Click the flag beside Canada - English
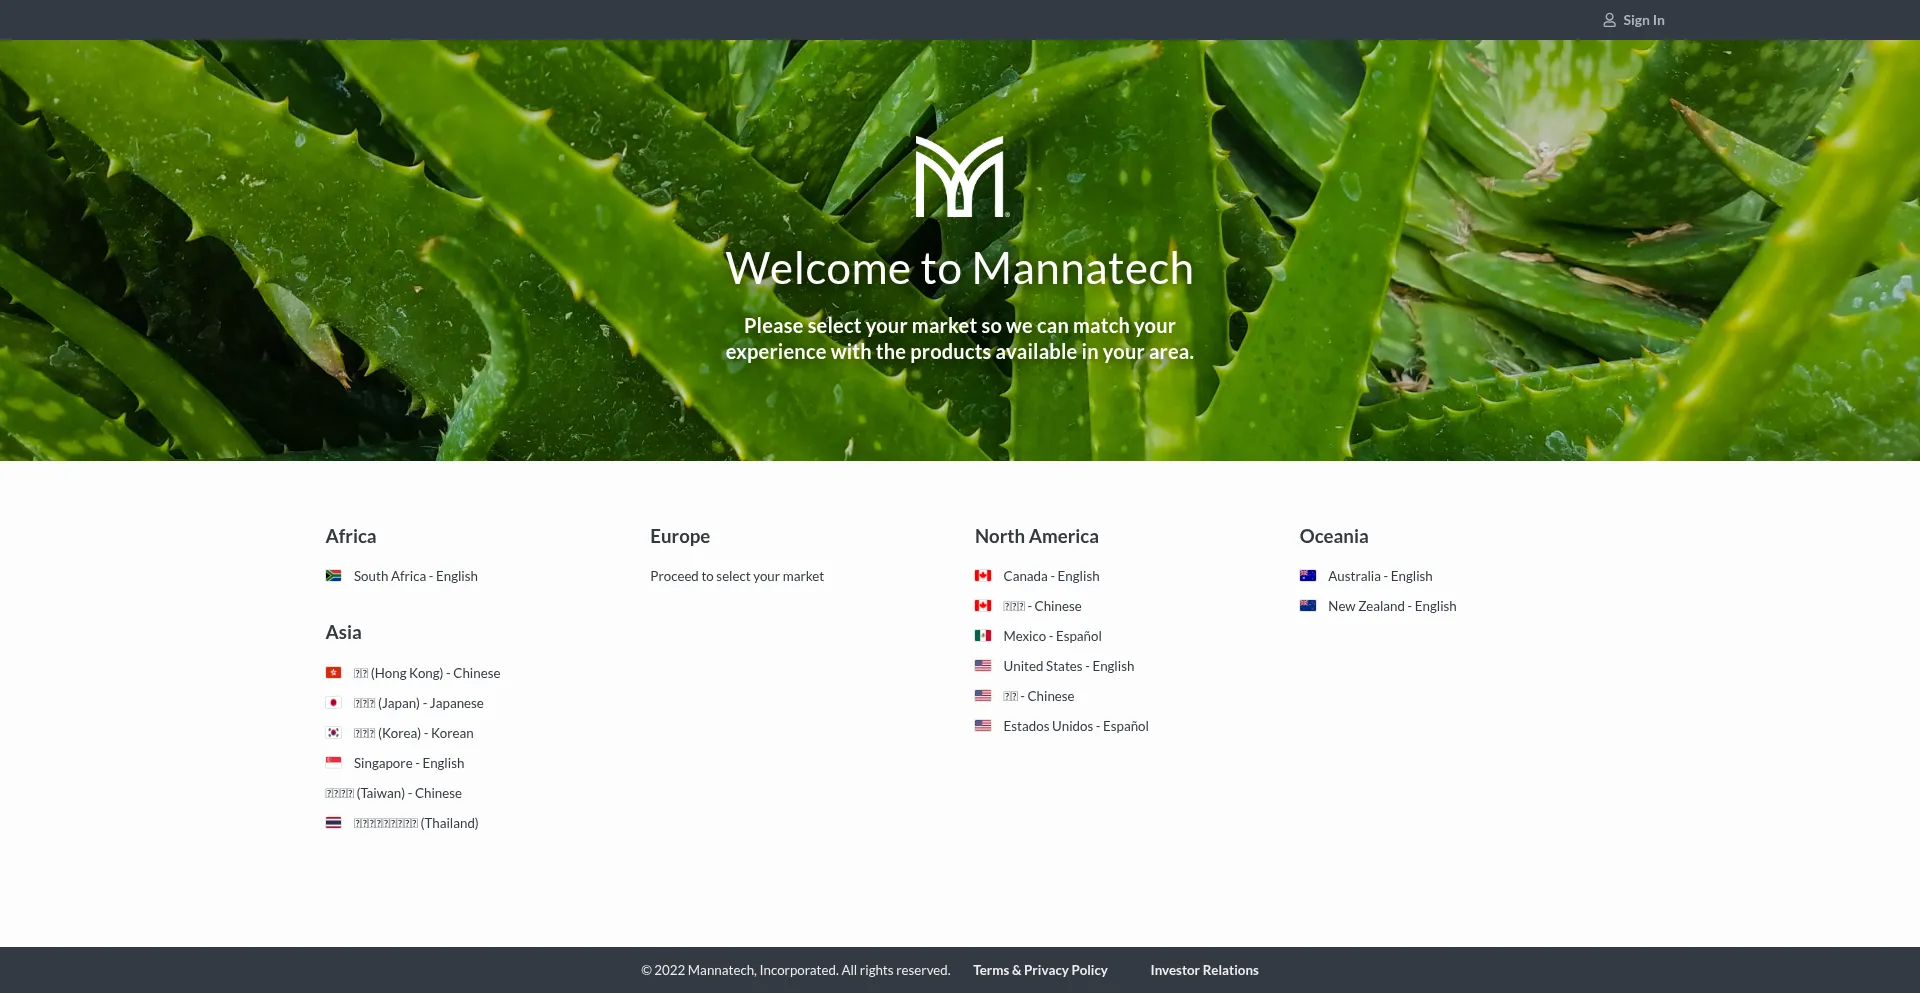 coord(983,576)
